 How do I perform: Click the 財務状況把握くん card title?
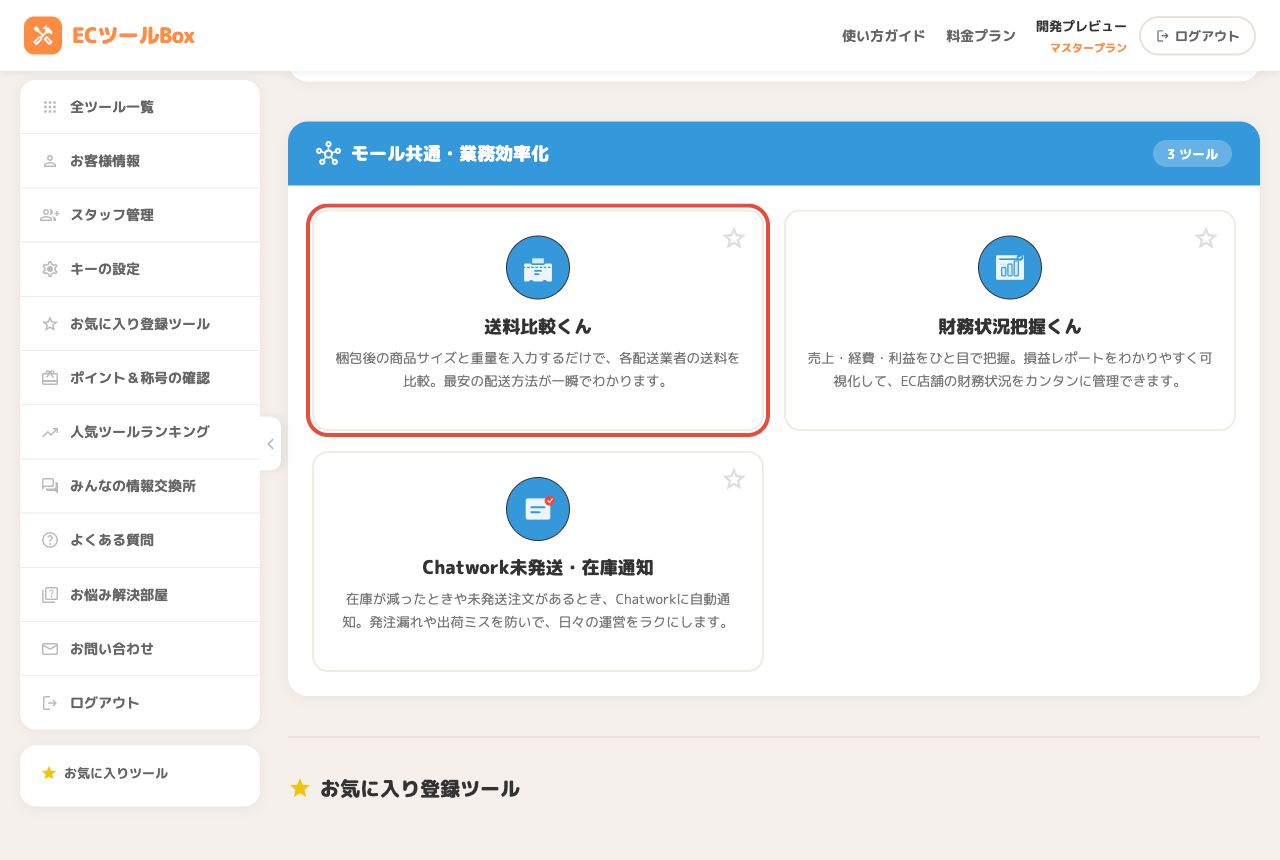click(1010, 327)
